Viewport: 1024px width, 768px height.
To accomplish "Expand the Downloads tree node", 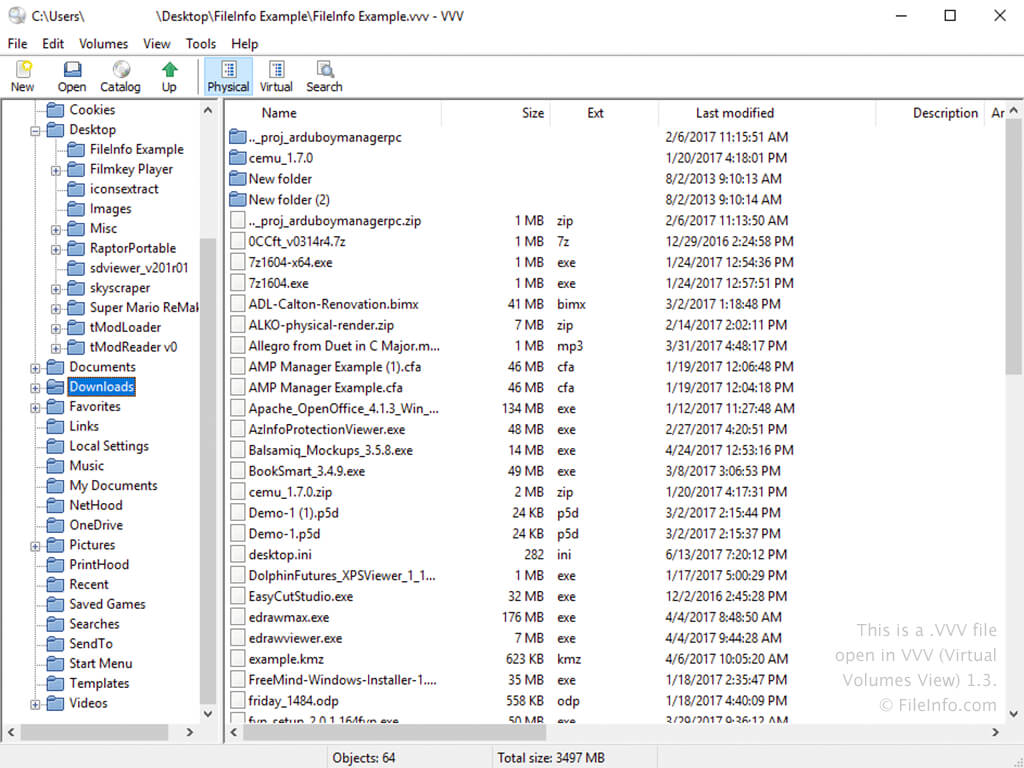I will pos(35,388).
